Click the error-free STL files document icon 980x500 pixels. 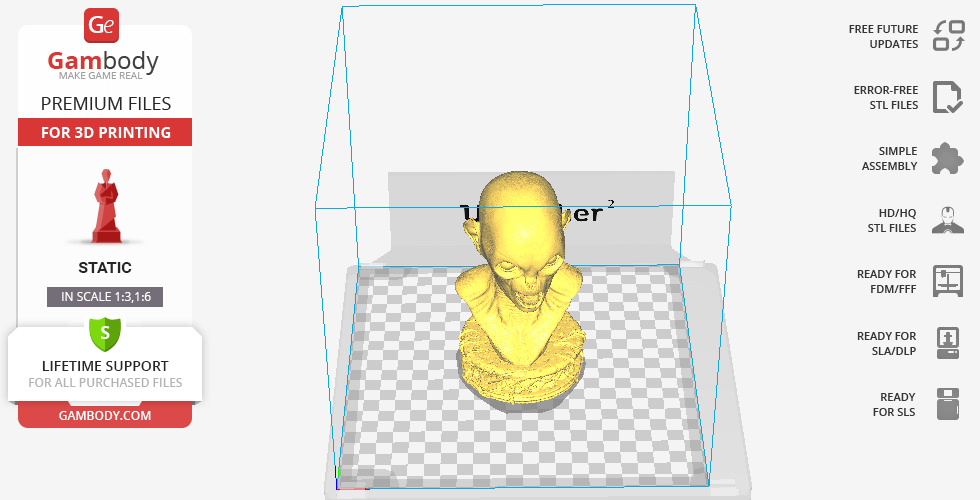click(x=947, y=97)
